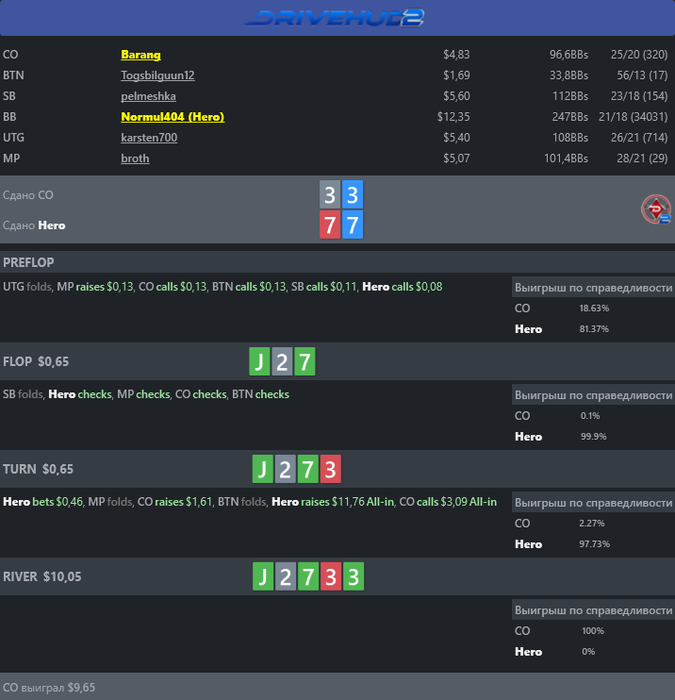Click the green 7 card on the flop row

[x=304, y=362]
